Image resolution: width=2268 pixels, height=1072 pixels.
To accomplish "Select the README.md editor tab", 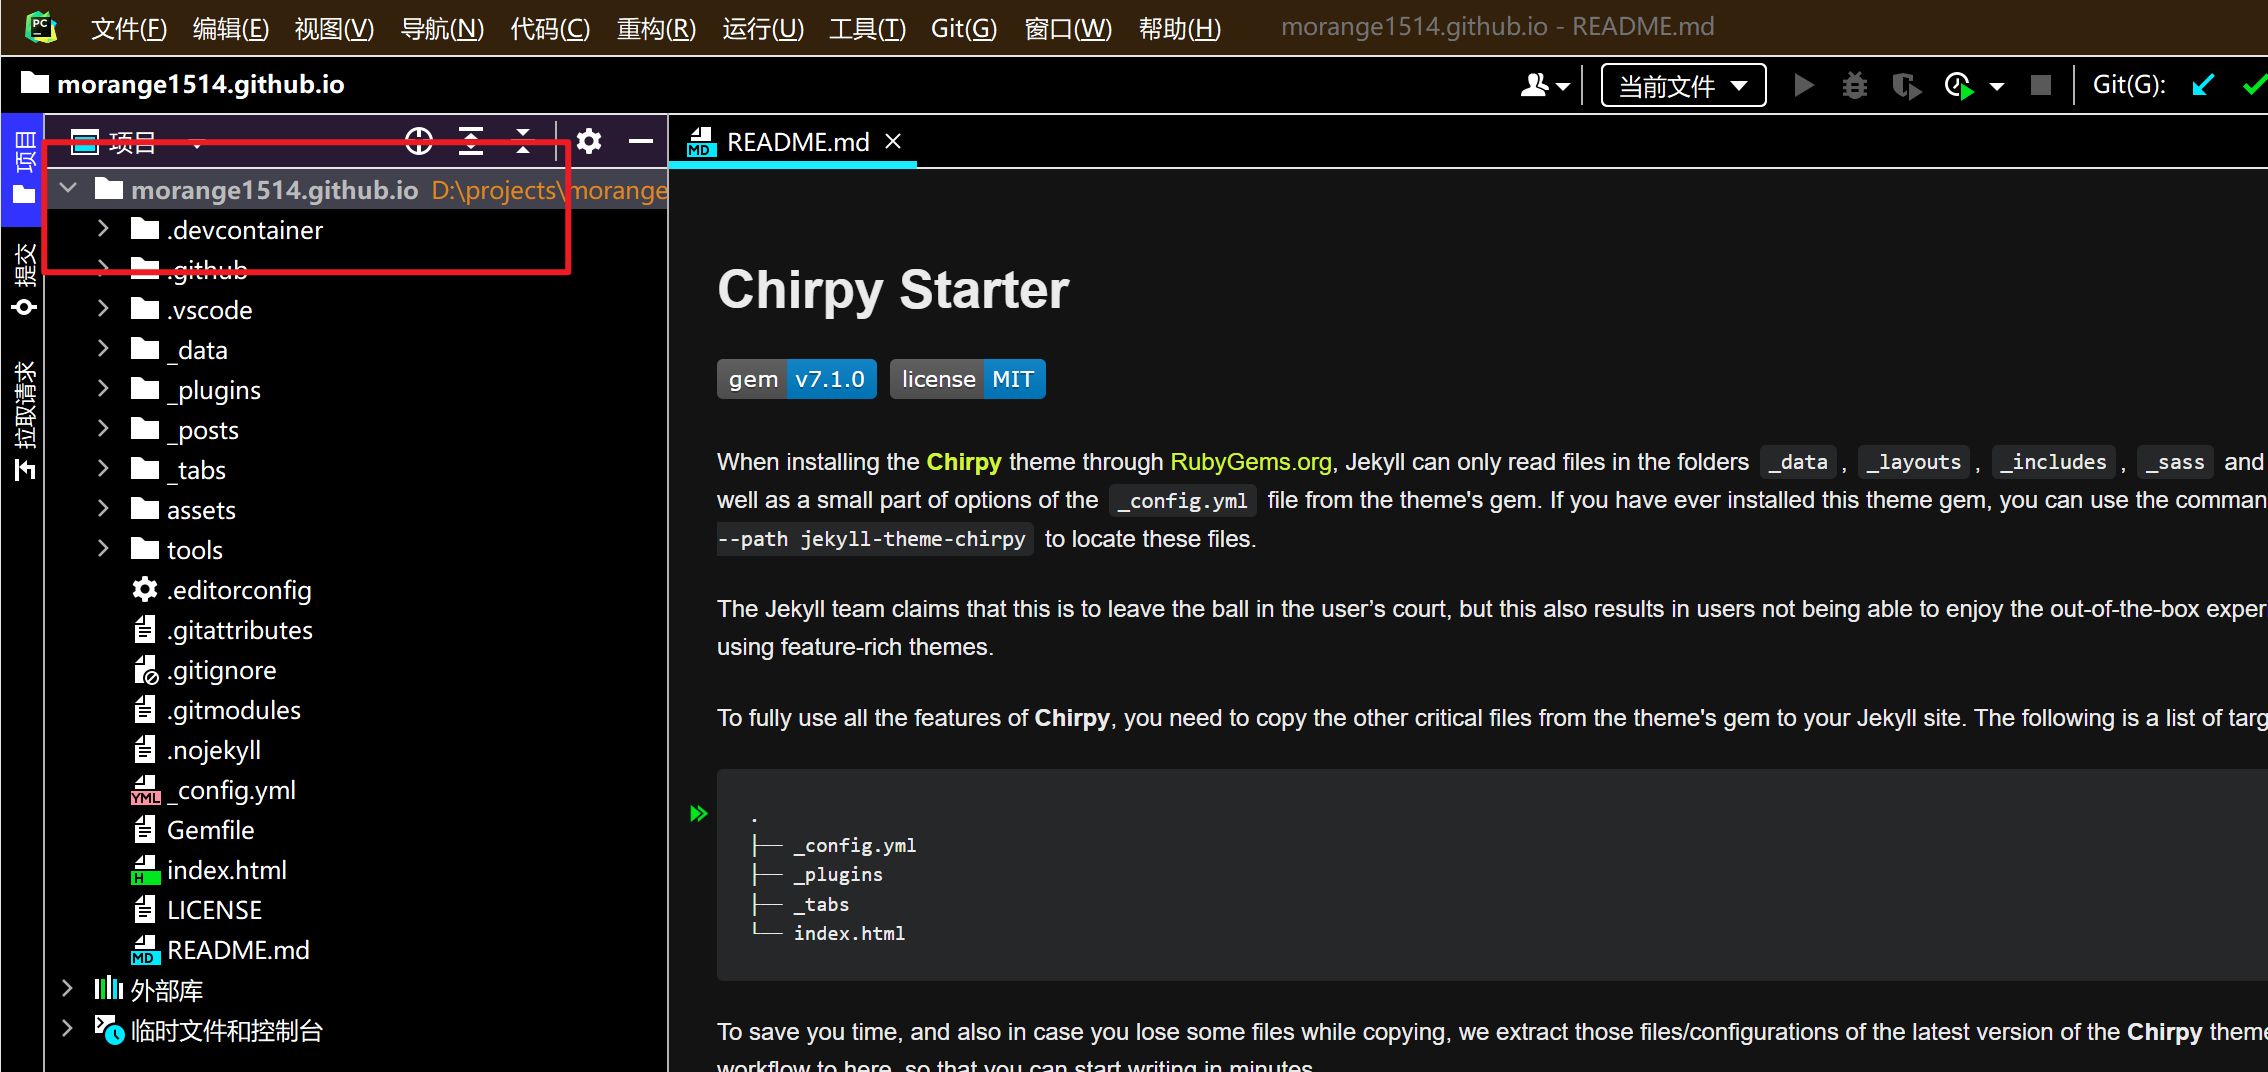I will point(791,142).
